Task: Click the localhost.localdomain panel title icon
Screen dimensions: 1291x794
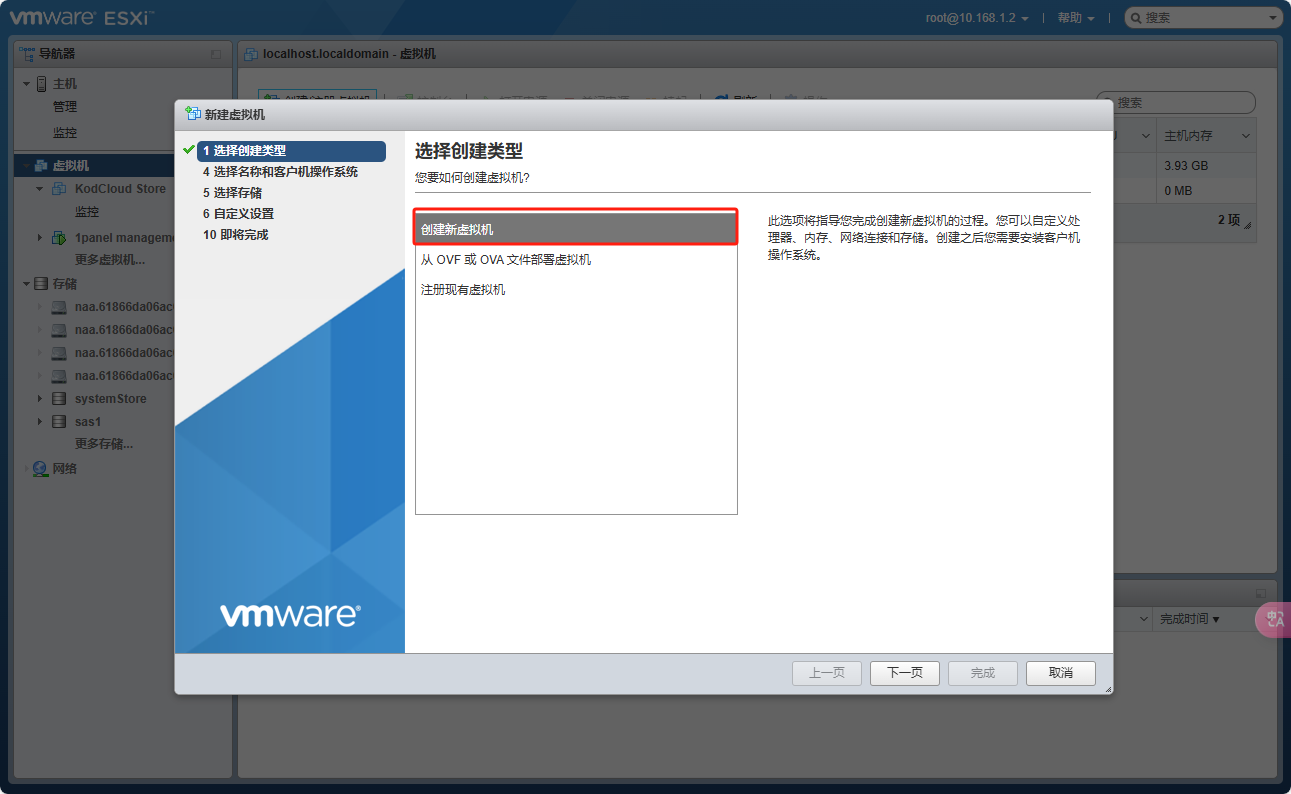Action: pyautogui.click(x=251, y=54)
